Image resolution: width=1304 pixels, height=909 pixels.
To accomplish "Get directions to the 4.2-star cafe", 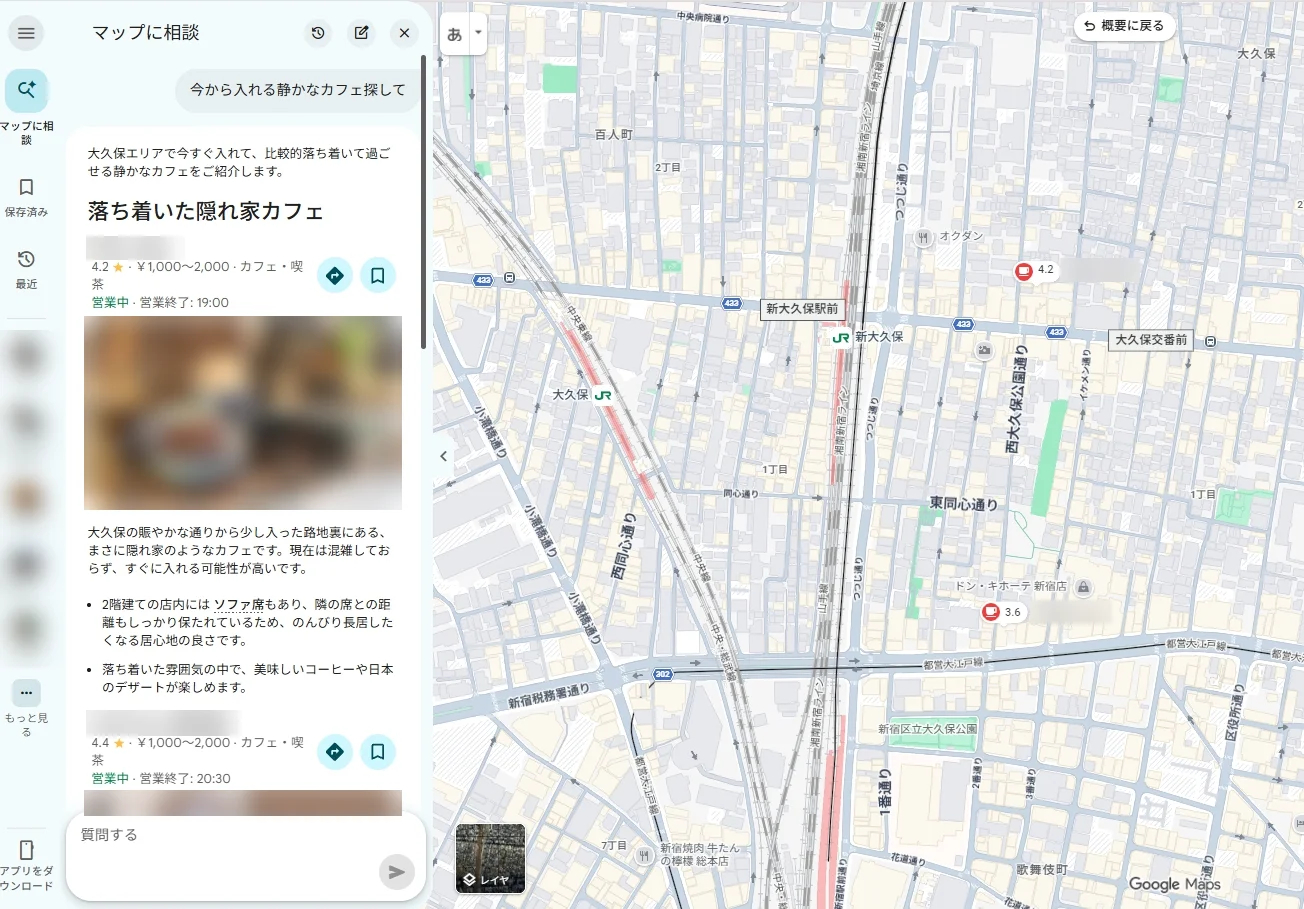I will click(x=335, y=275).
